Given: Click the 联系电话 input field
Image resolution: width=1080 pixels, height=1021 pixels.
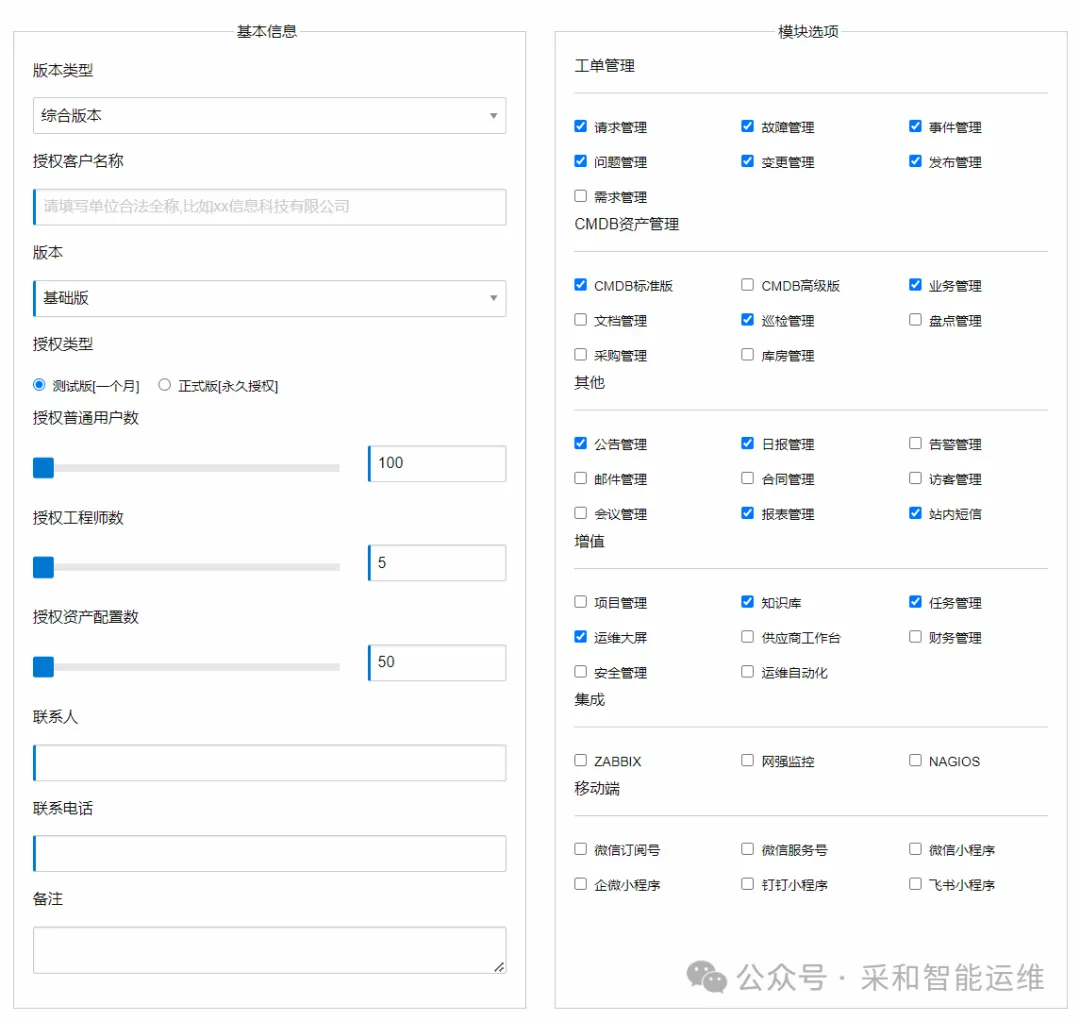Looking at the screenshot, I should [269, 854].
